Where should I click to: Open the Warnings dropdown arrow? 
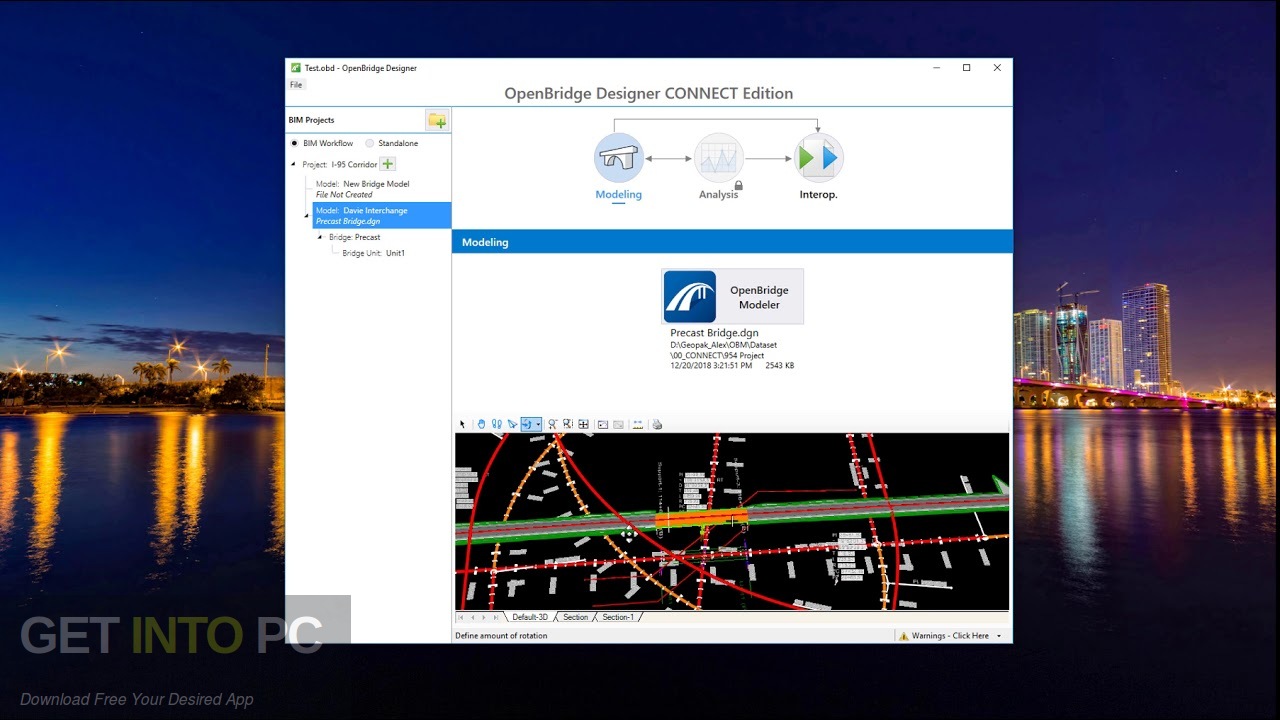pos(998,636)
